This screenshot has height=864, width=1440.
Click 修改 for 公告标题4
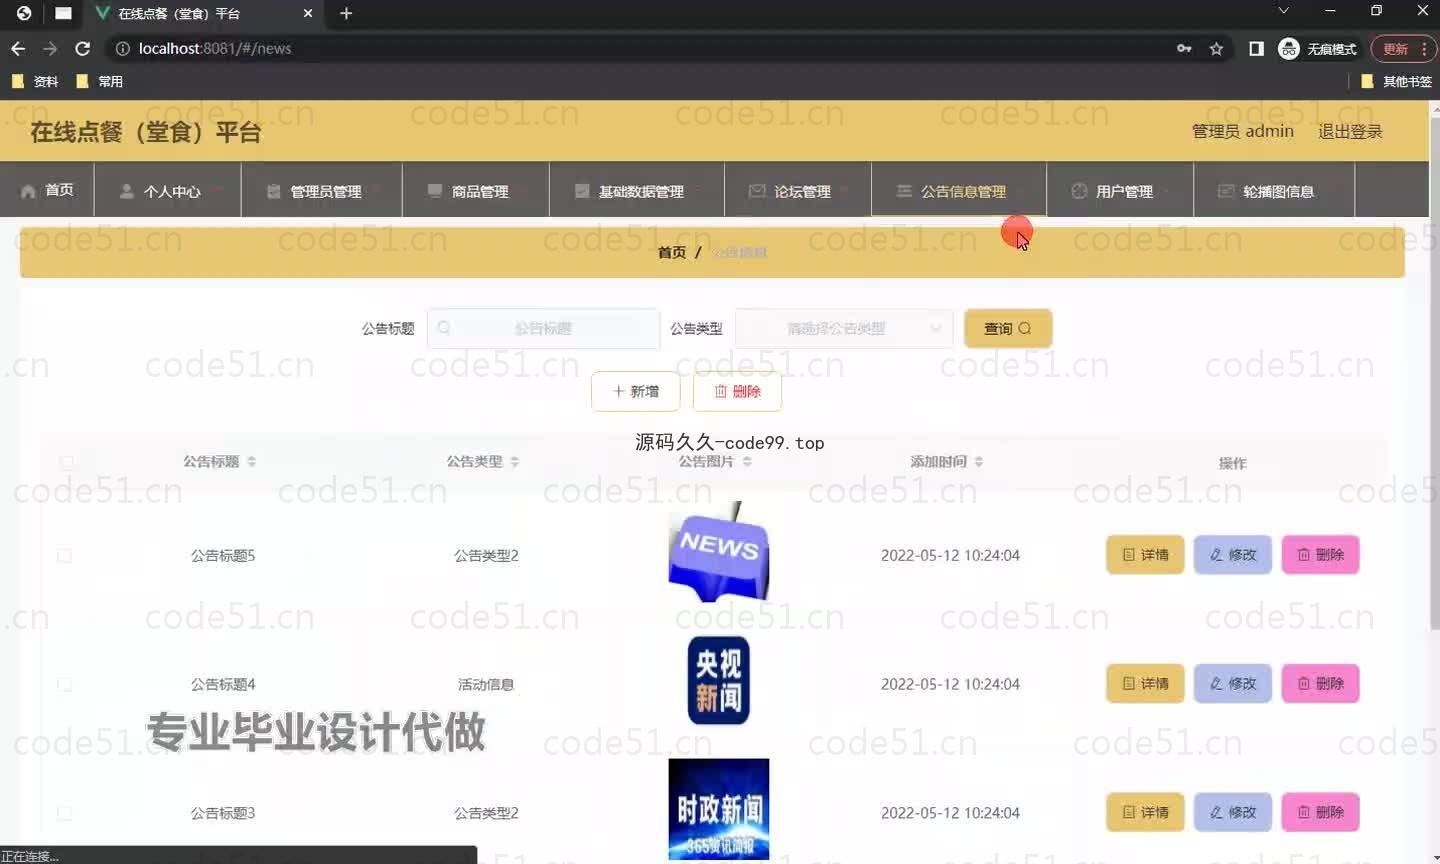[x=1232, y=683]
